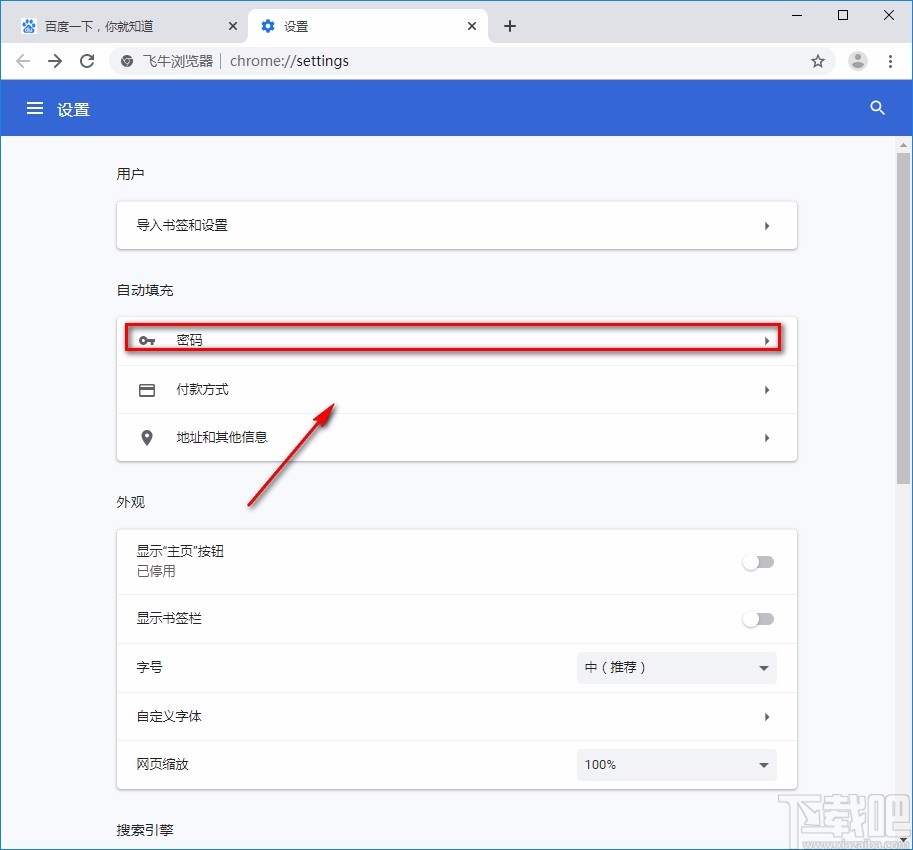Open 导入书签和设置 settings
Image resolution: width=913 pixels, height=850 pixels.
click(456, 225)
